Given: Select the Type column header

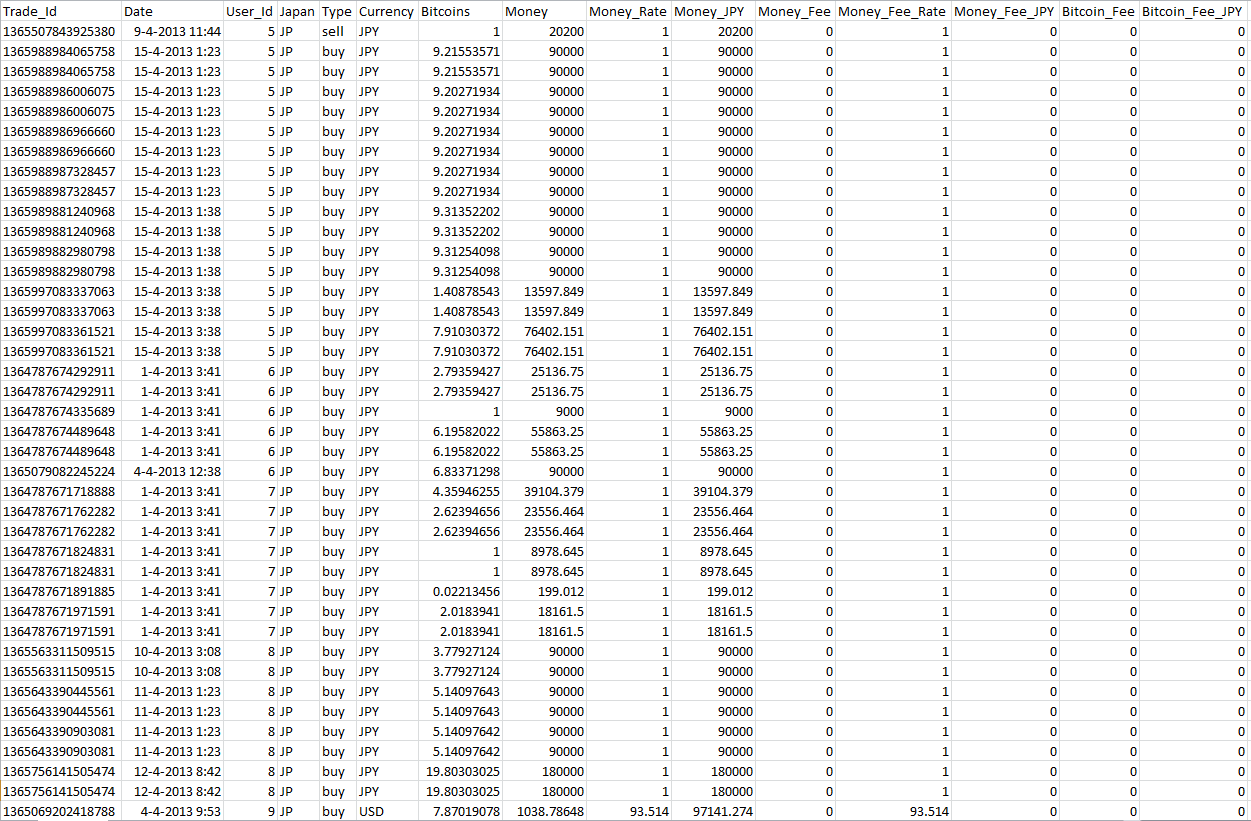Looking at the screenshot, I should pyautogui.click(x=337, y=11).
